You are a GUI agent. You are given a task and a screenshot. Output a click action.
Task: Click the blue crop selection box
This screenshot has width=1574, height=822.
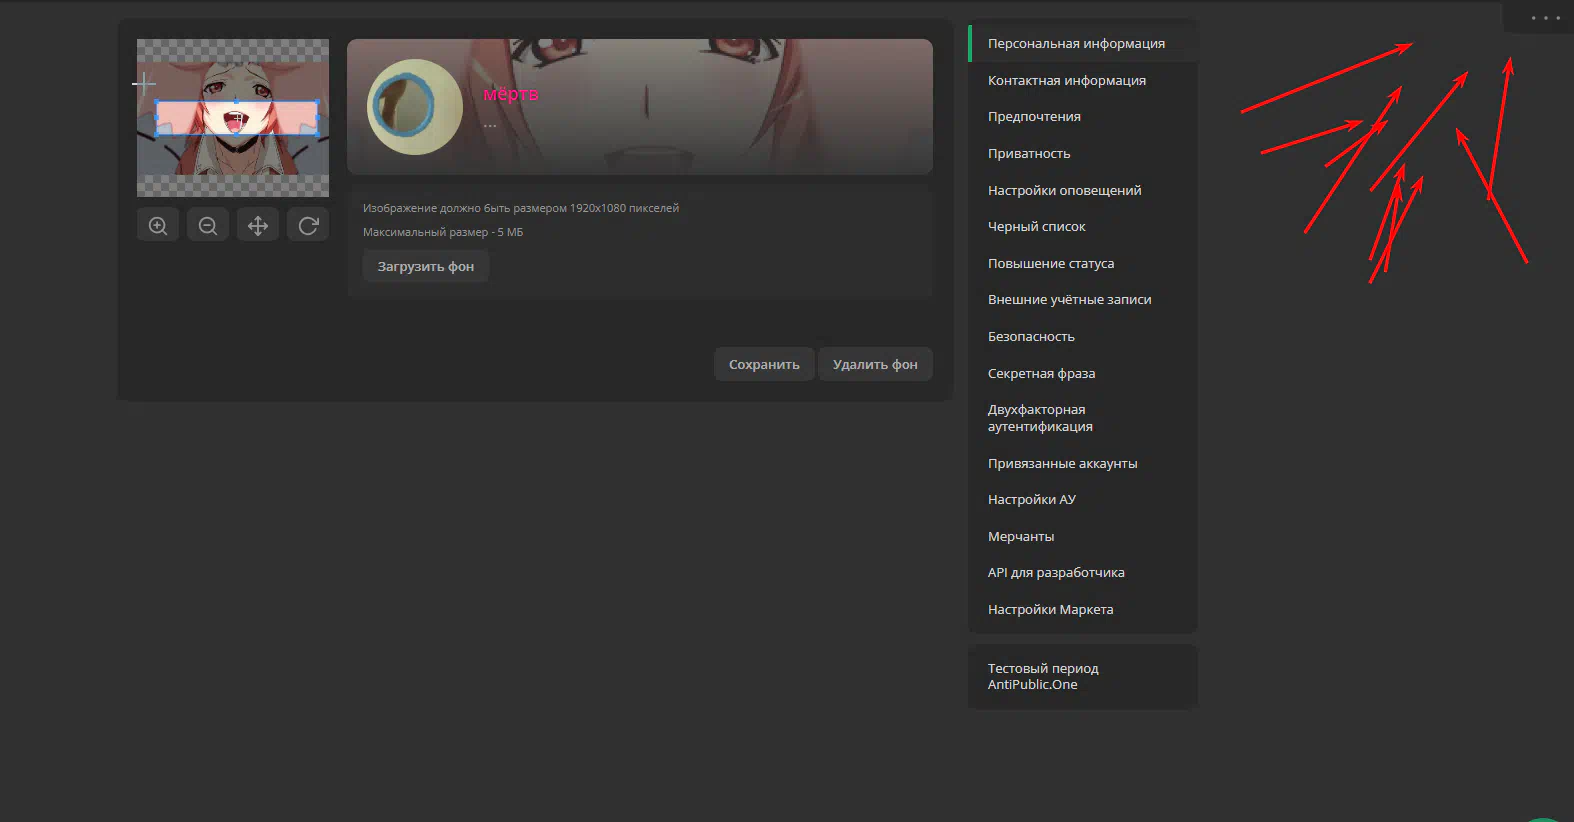coord(237,117)
